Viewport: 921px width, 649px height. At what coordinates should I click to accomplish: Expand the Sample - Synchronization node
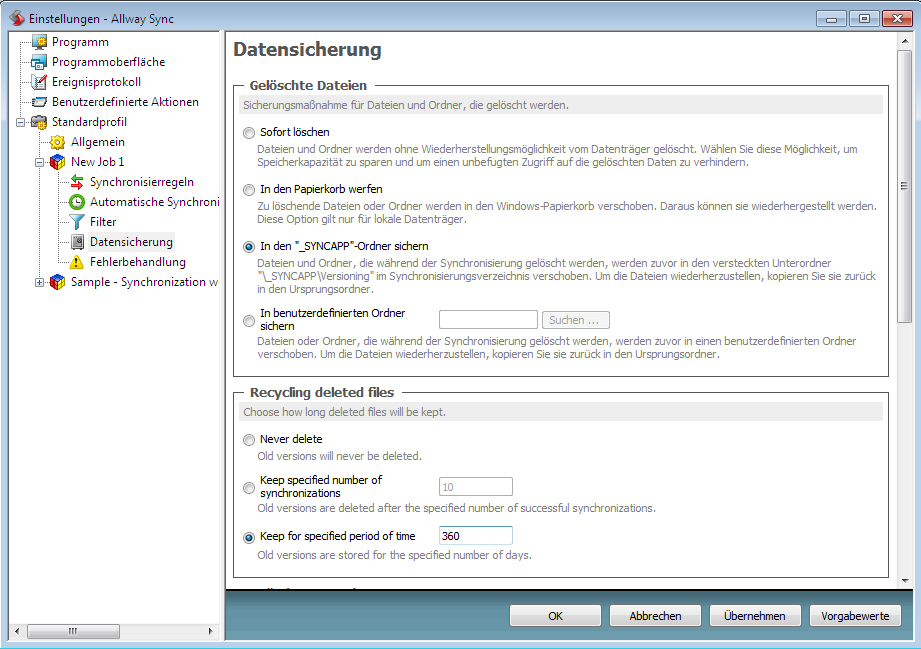(39, 283)
